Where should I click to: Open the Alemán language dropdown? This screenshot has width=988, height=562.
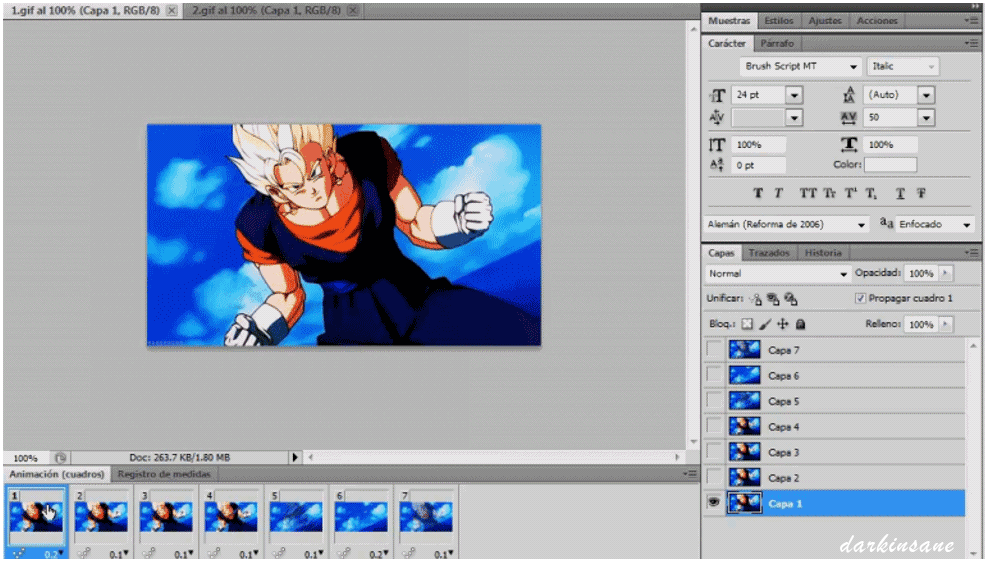coord(861,225)
